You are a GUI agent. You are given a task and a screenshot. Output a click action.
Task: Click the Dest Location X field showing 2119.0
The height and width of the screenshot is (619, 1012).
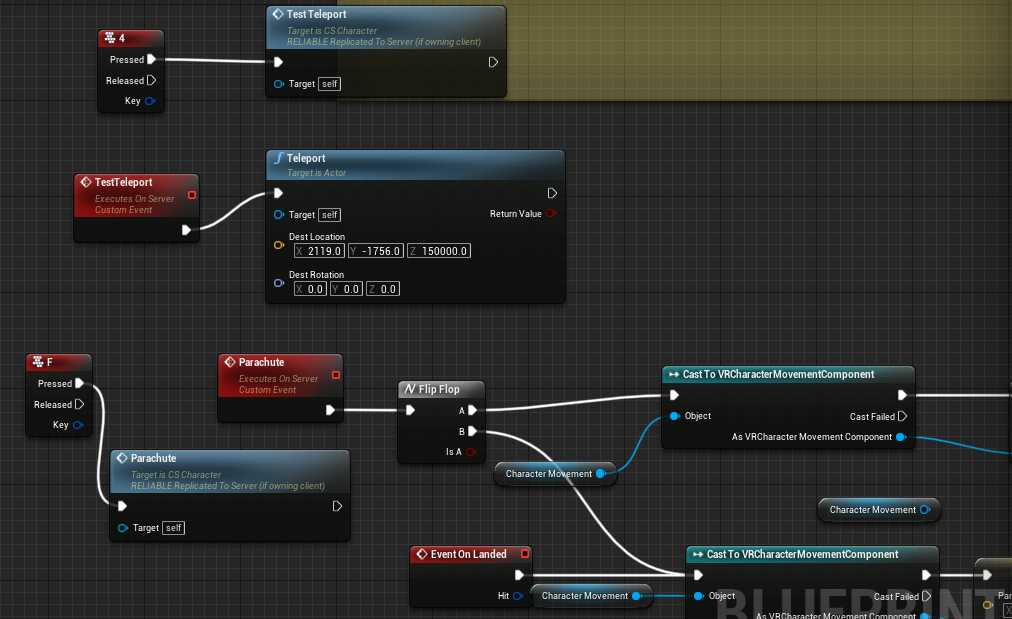[x=320, y=251]
